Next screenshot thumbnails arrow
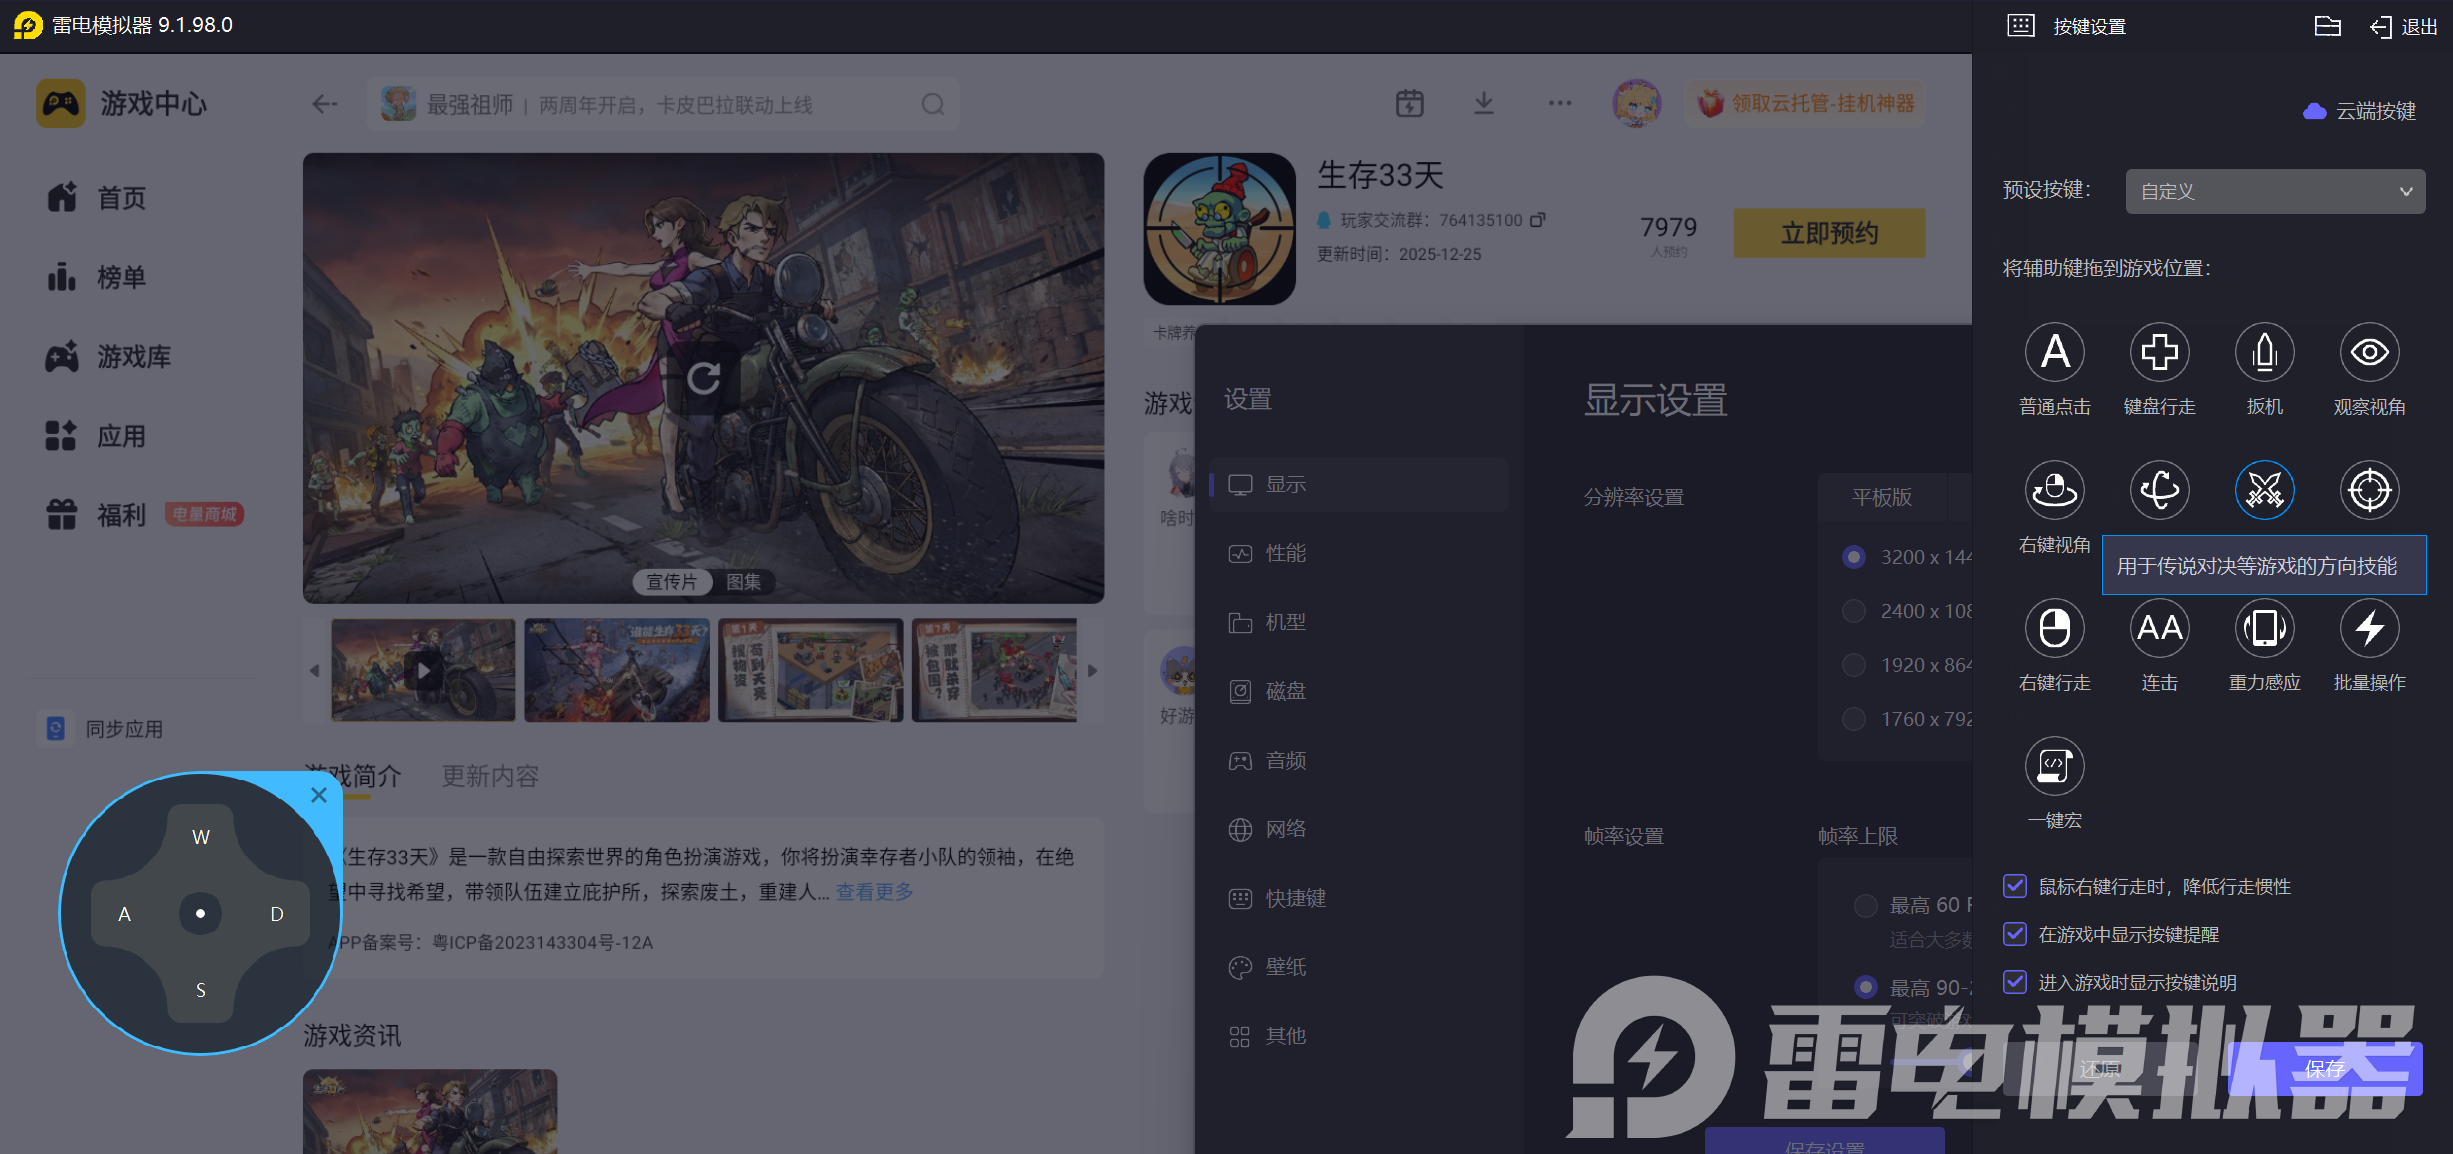This screenshot has height=1154, width=2453. (x=1092, y=670)
